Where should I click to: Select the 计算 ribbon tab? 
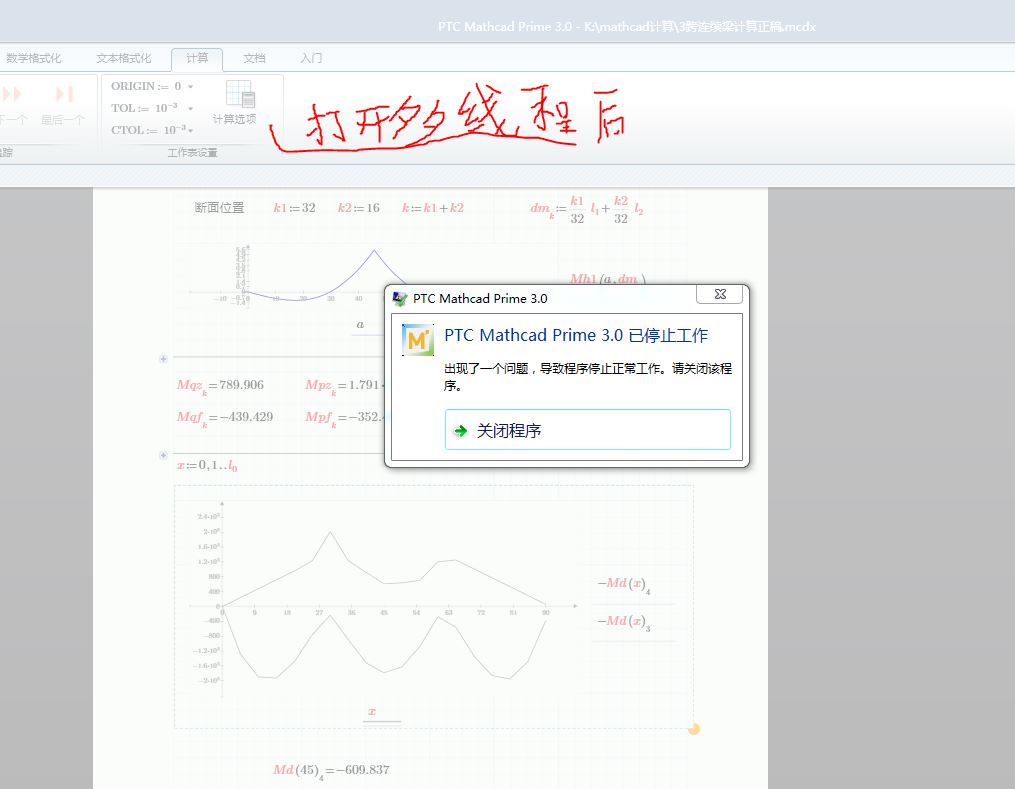pos(197,59)
